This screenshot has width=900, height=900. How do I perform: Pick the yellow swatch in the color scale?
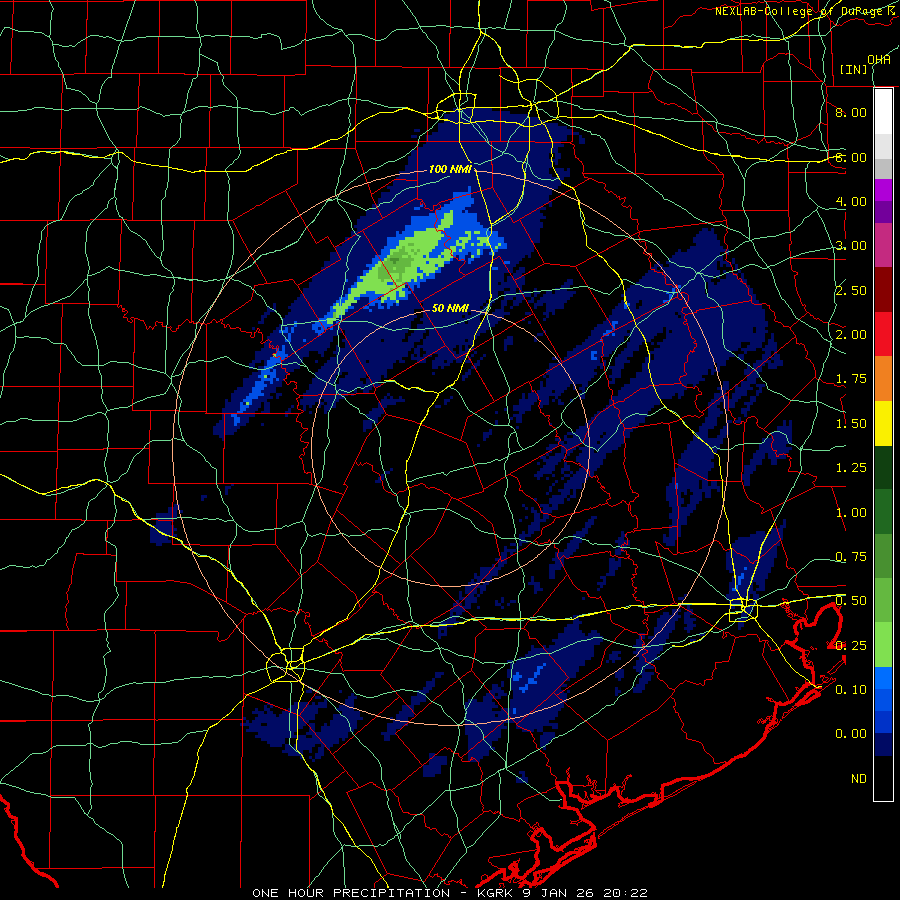tap(883, 423)
